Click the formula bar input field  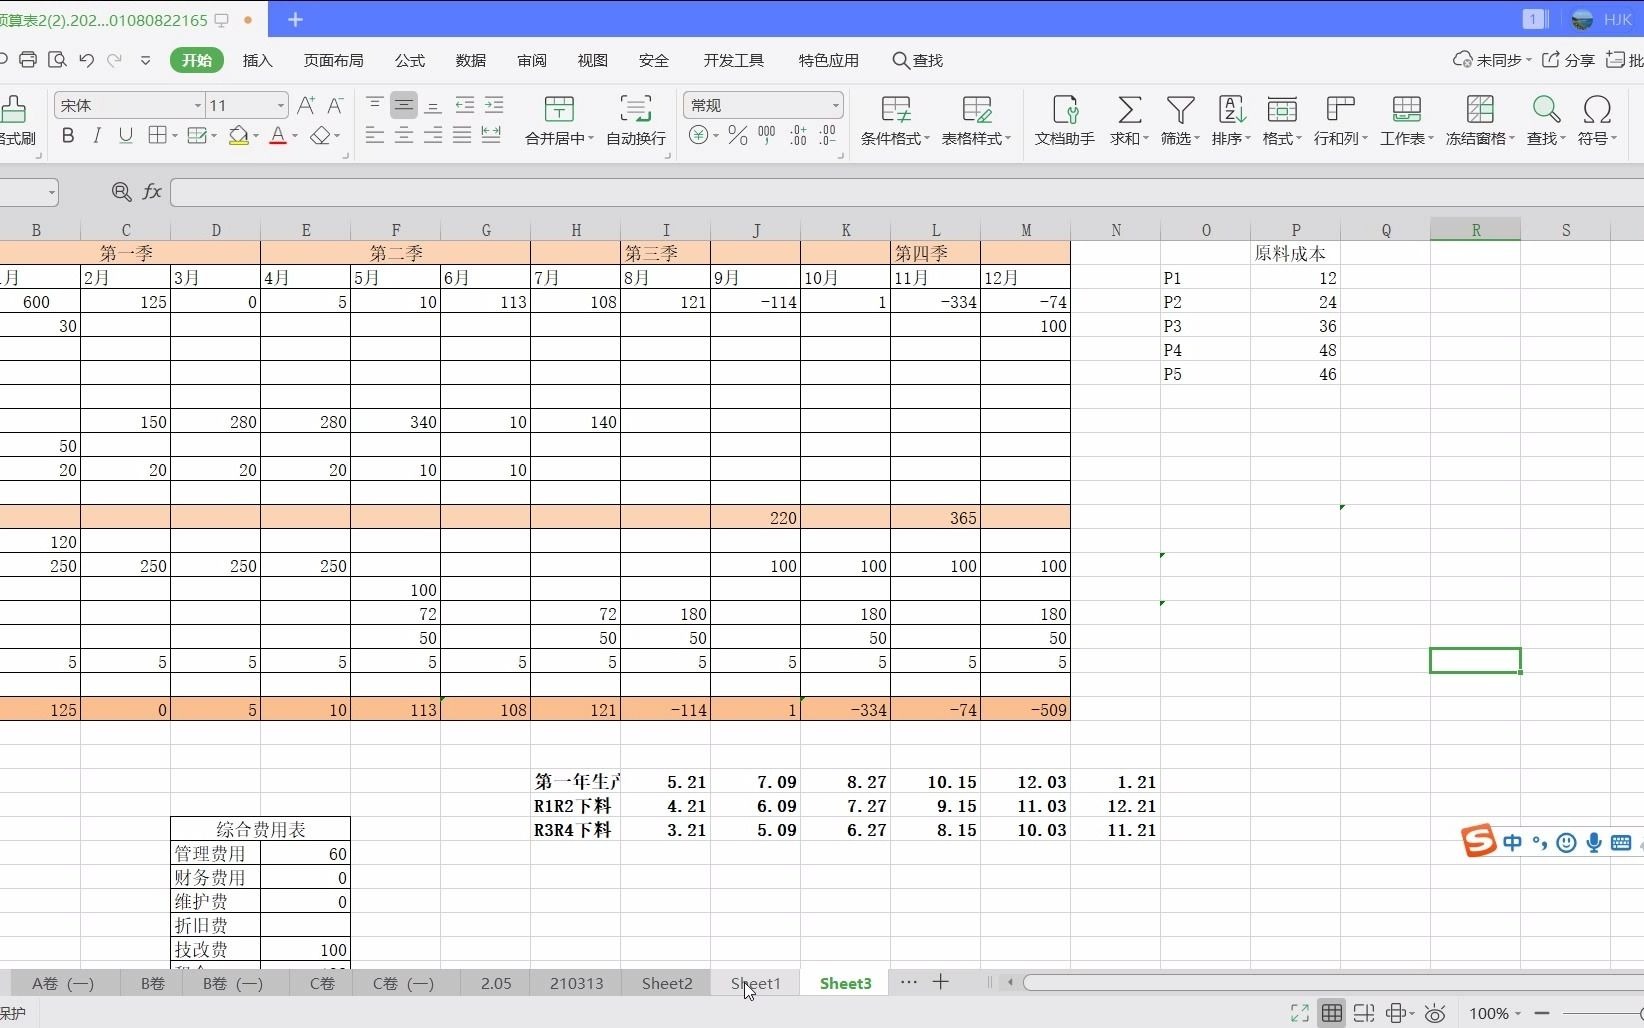pyautogui.click(x=906, y=191)
